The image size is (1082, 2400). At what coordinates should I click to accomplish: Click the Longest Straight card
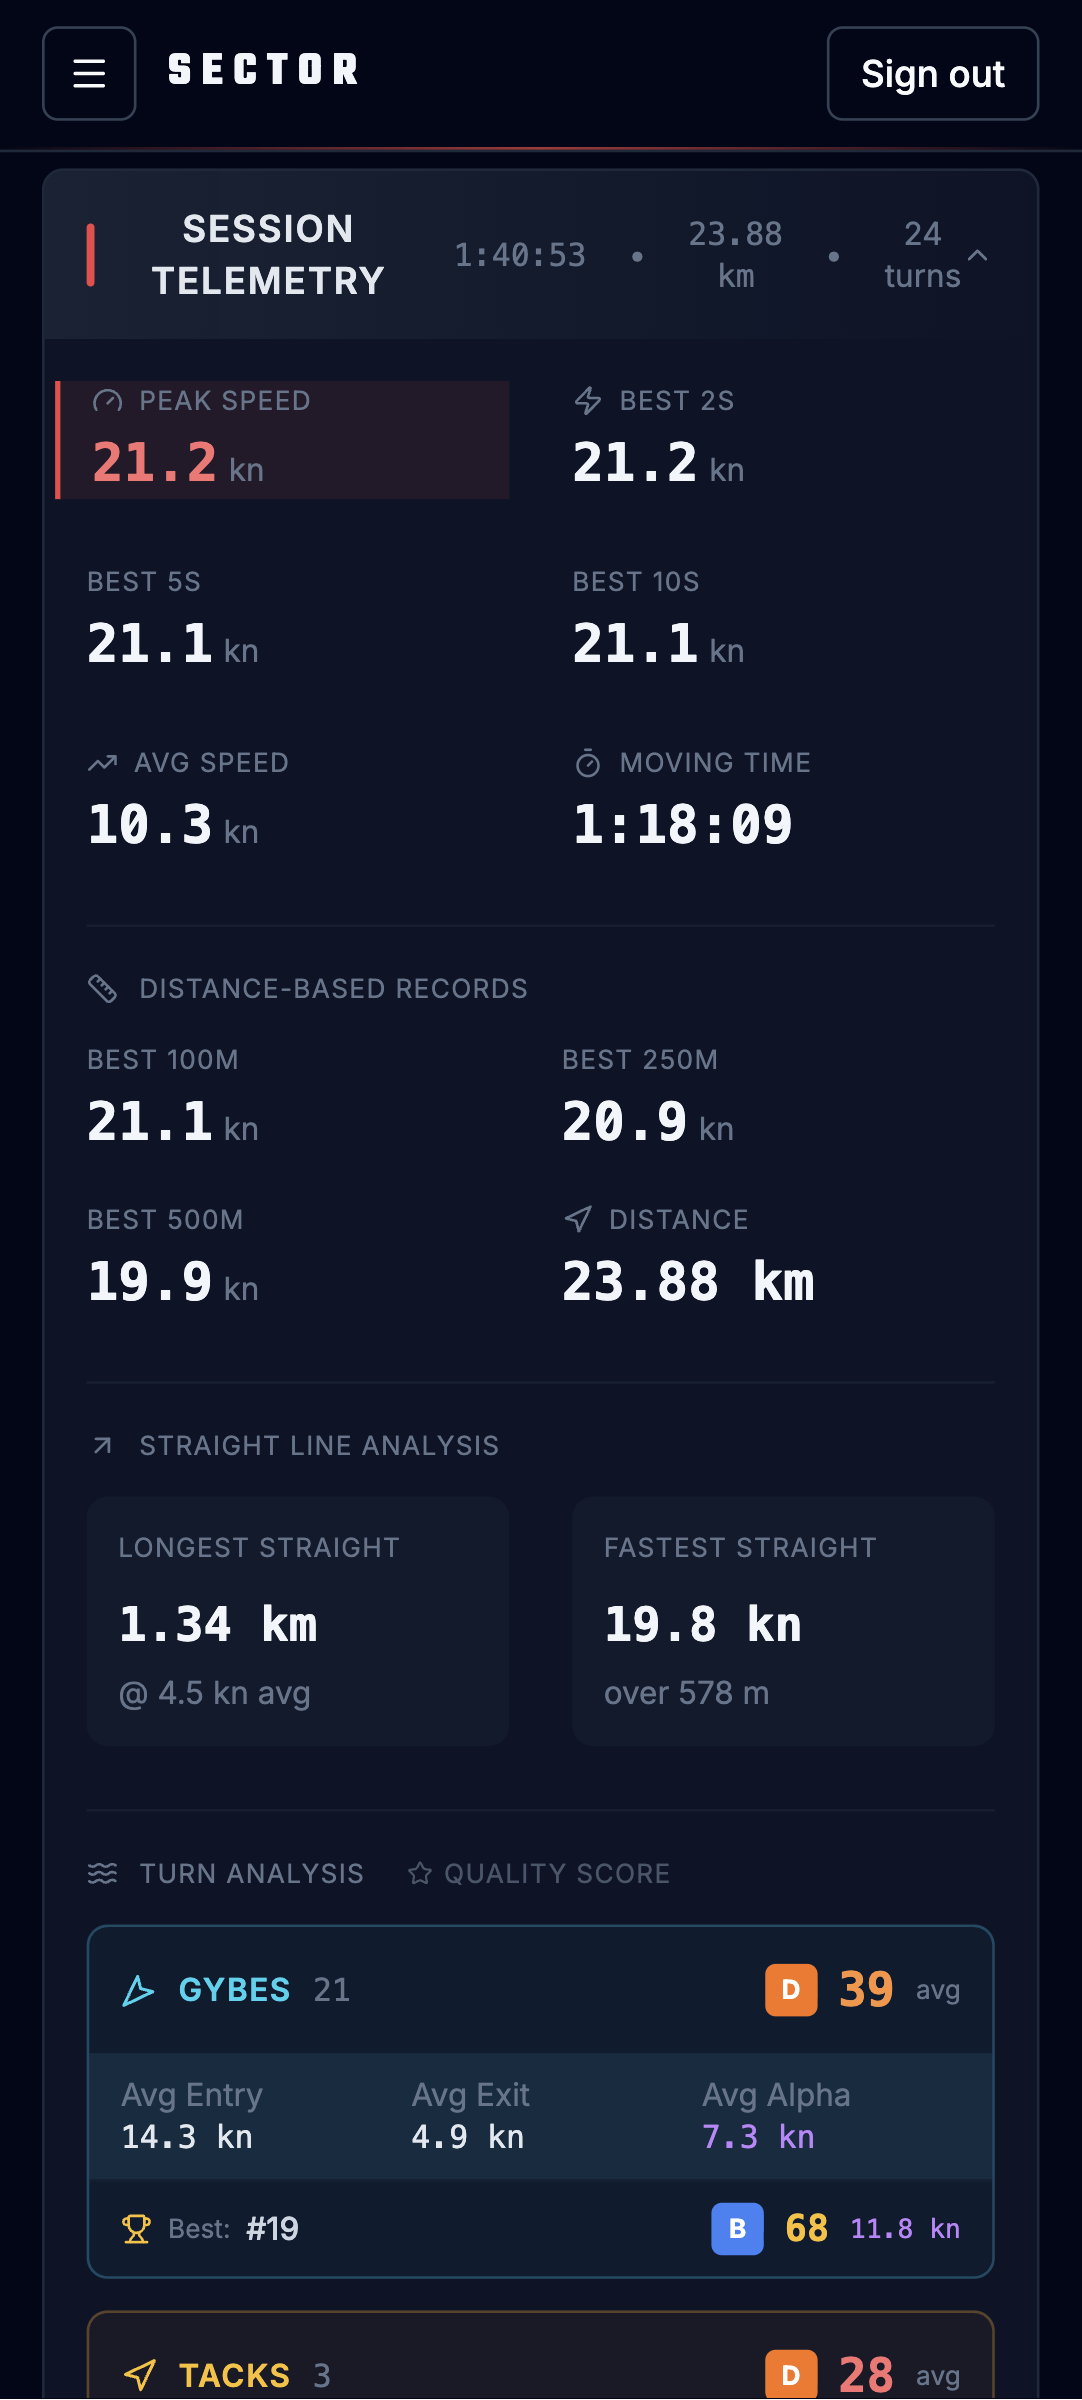298,1621
